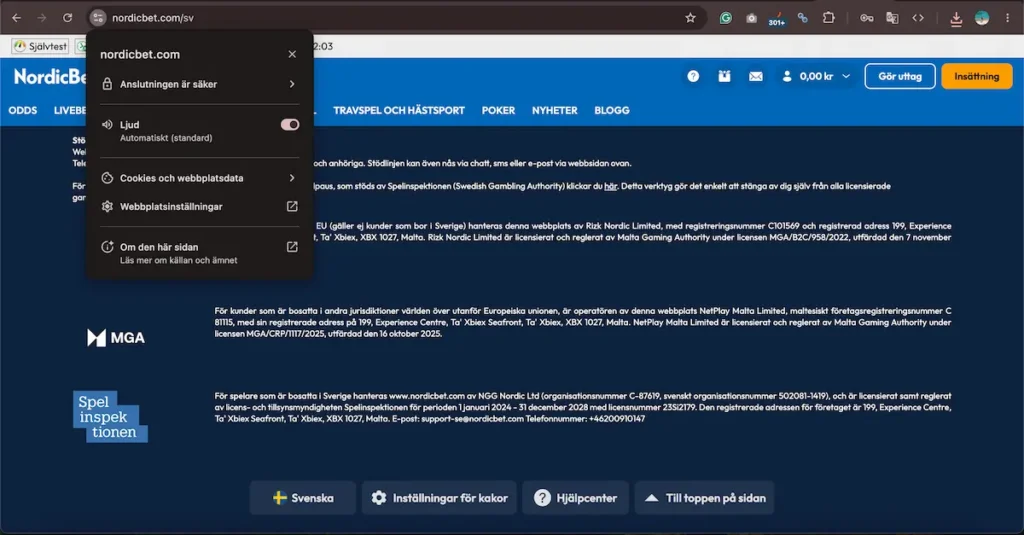Open the Hjälpcenter button

pyautogui.click(x=575, y=498)
